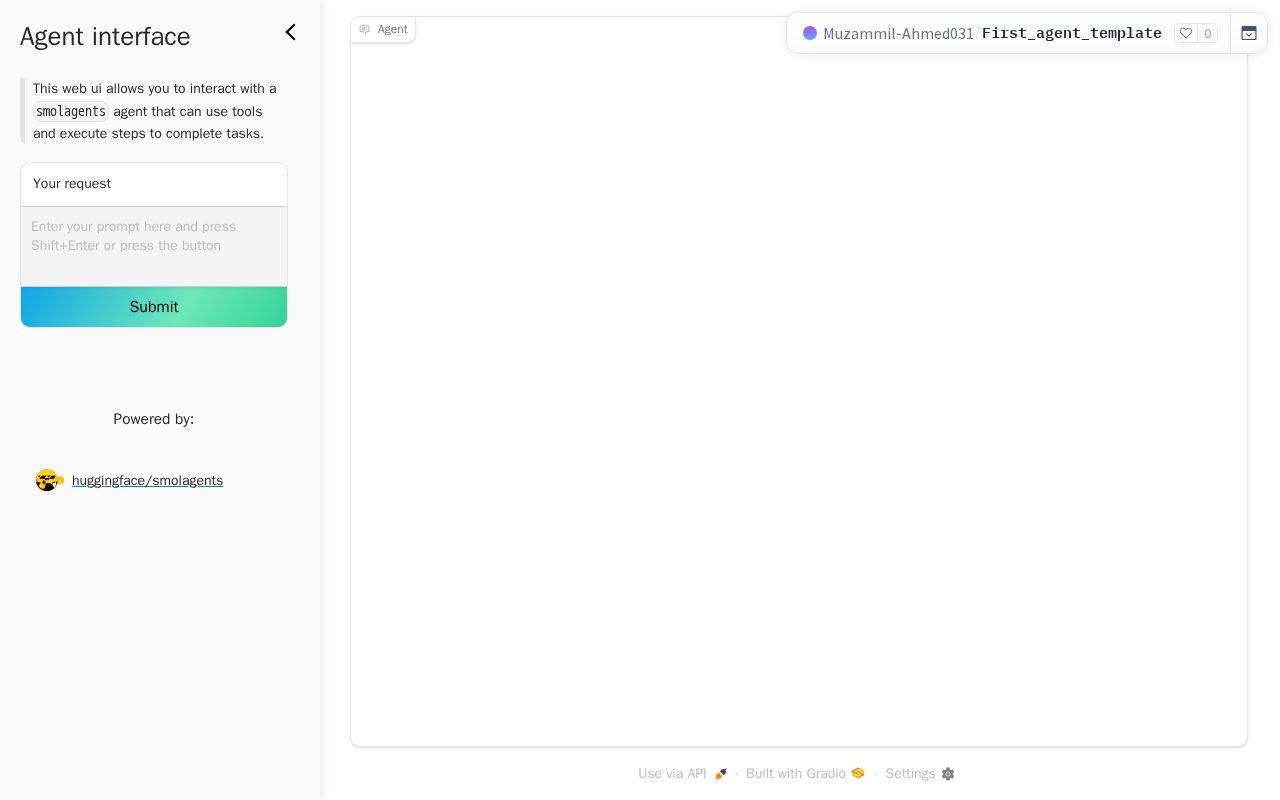The image size is (1280, 800).
Task: Click the Submit button
Action: 154,307
